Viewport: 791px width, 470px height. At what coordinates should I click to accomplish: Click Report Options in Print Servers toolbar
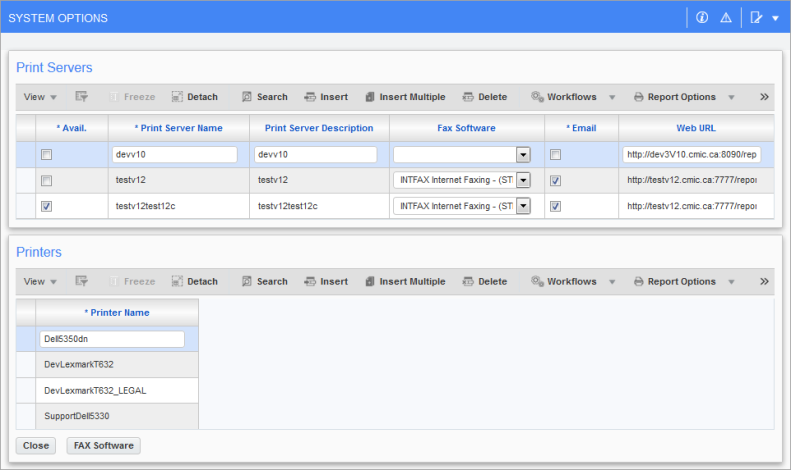coord(674,97)
